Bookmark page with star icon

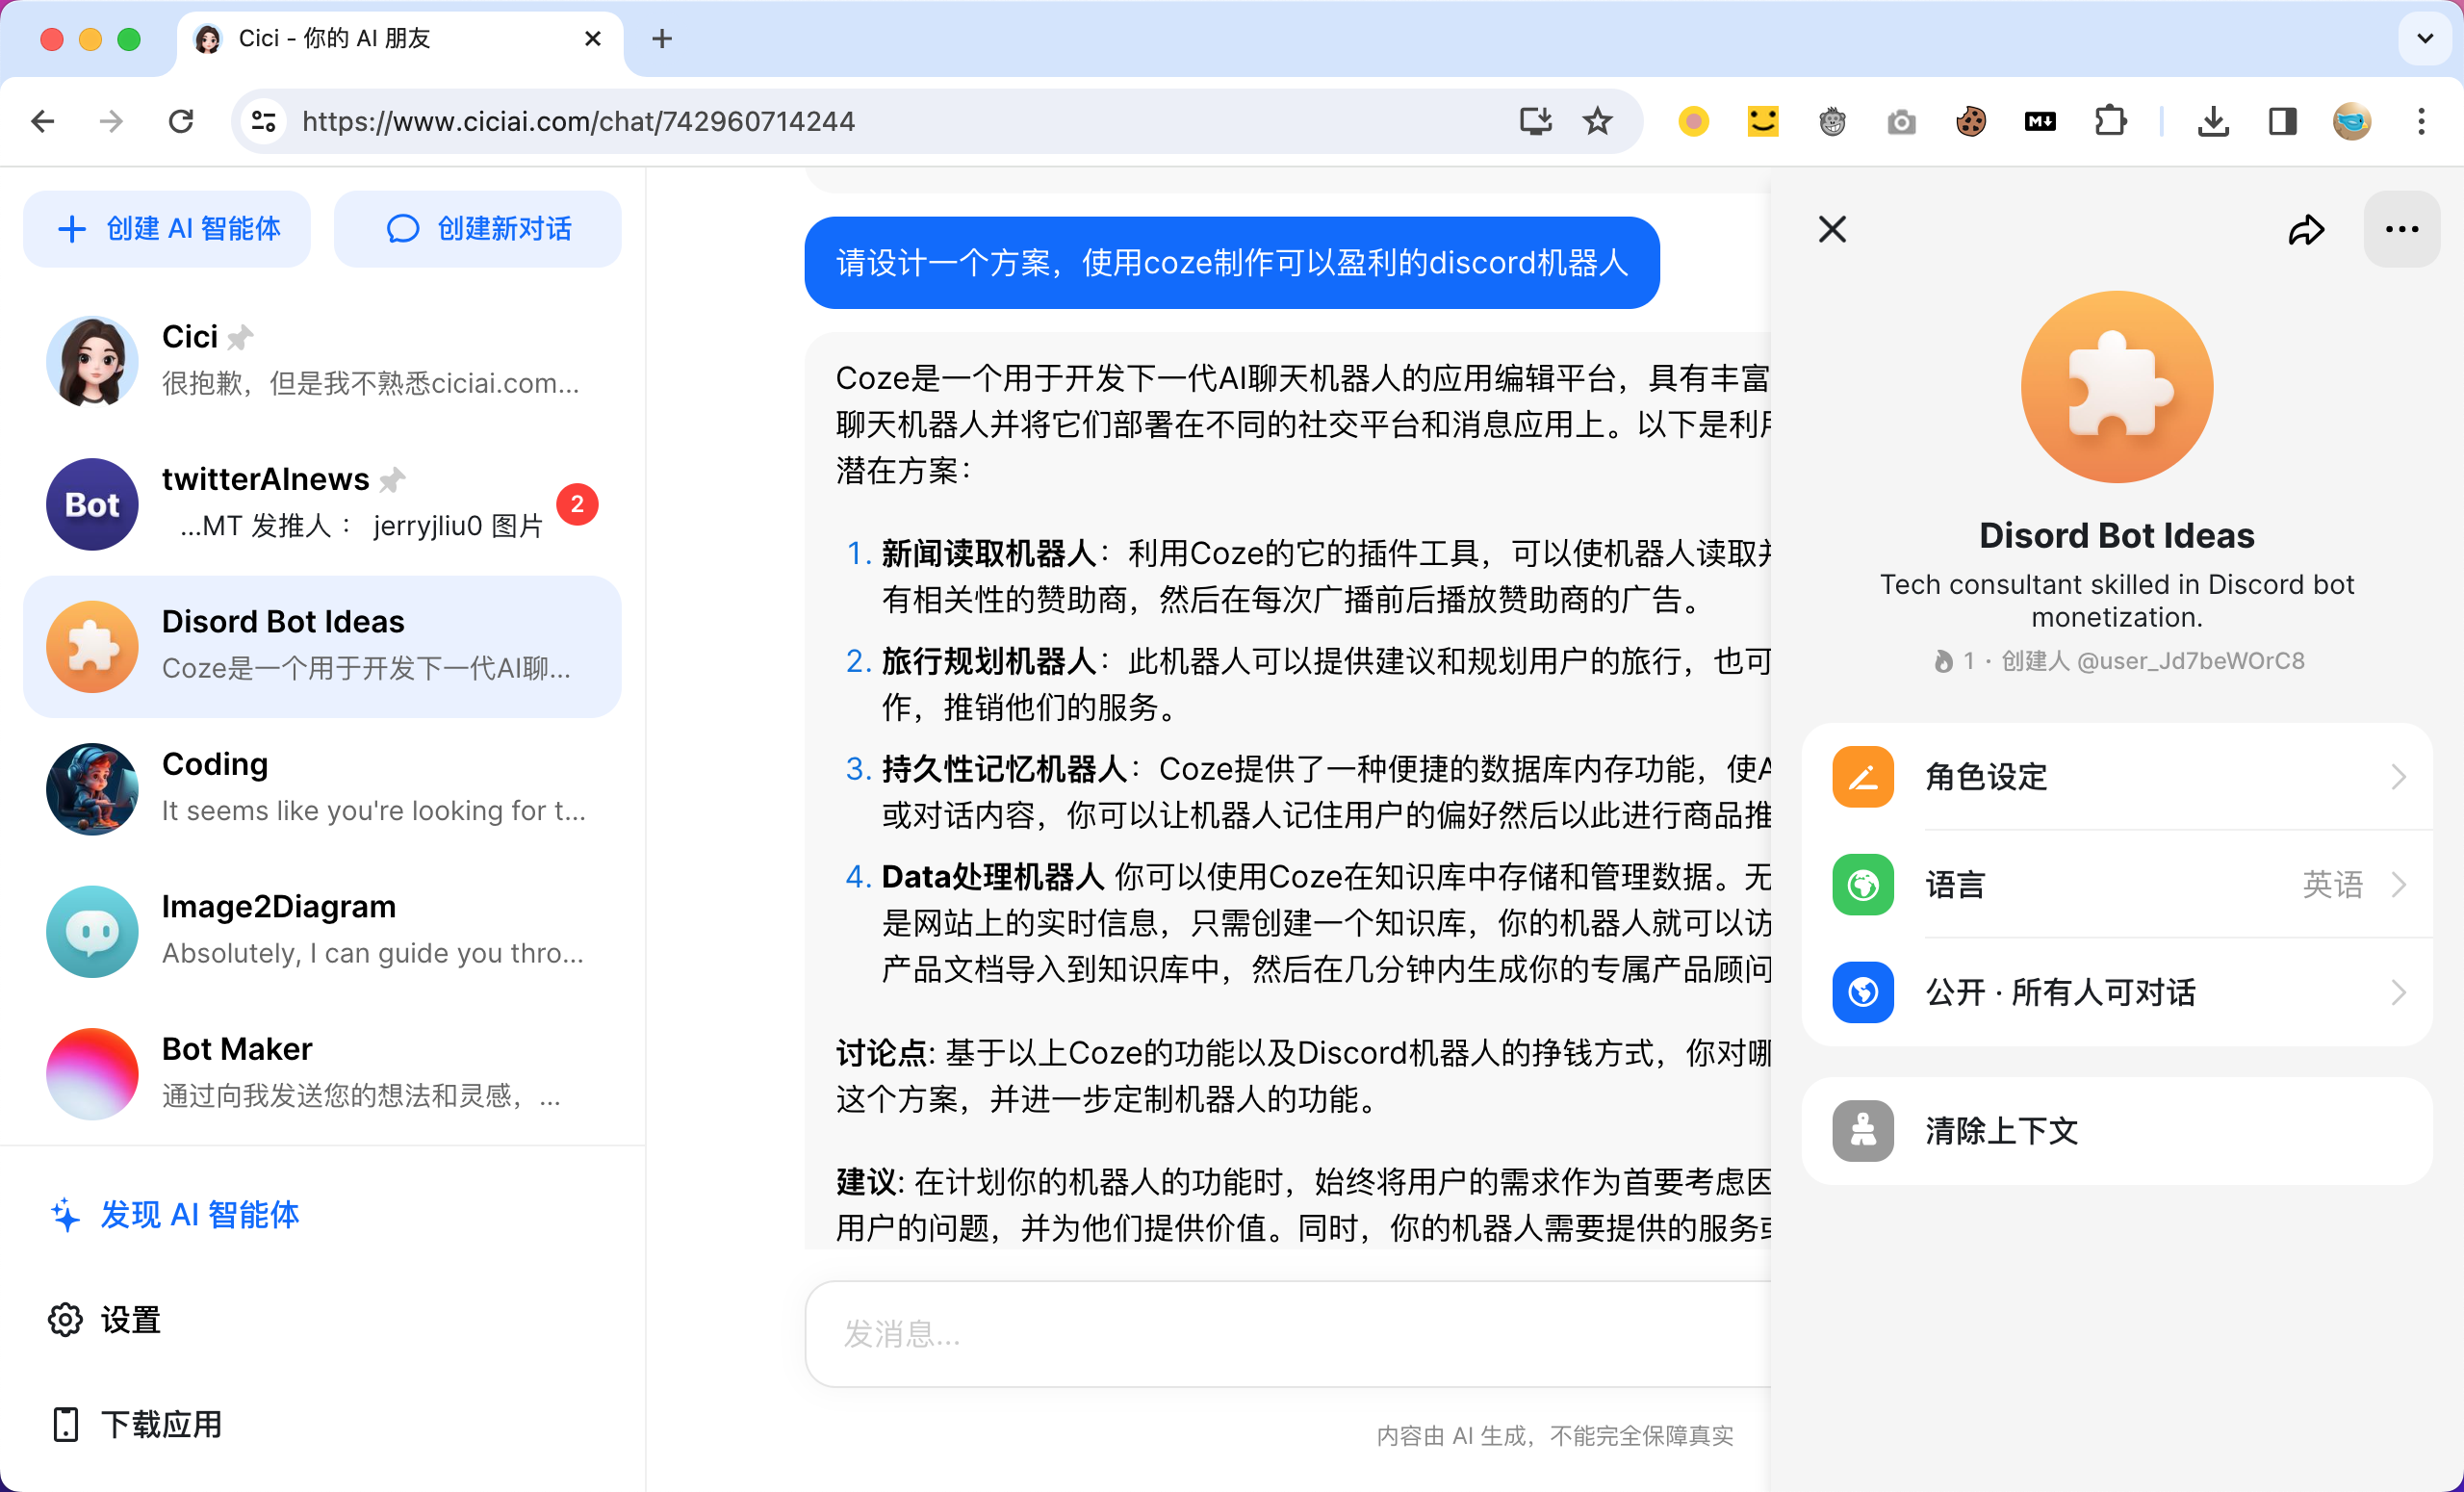pyautogui.click(x=1597, y=122)
